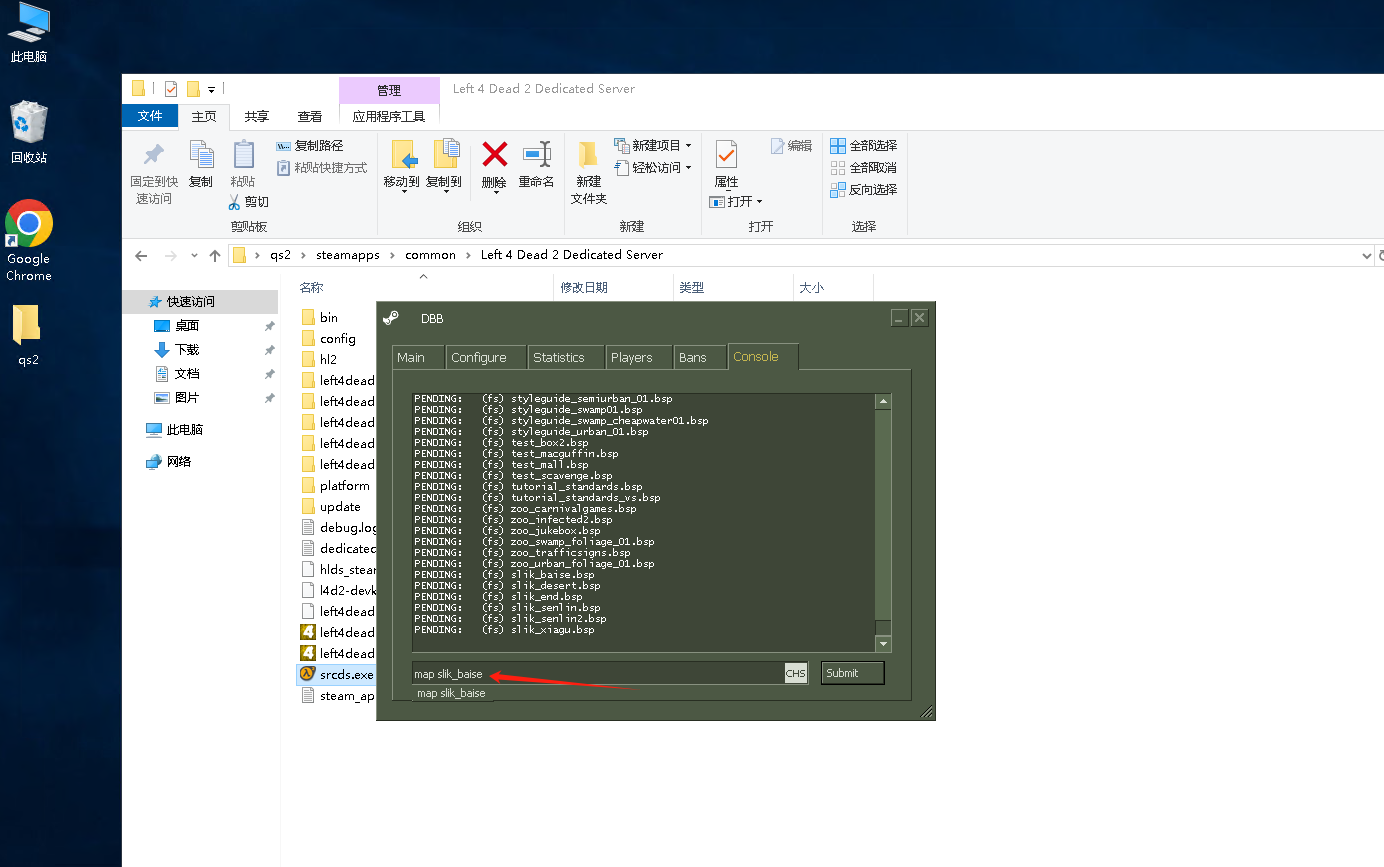Click Select none in ribbon
This screenshot has width=1384, height=867.
click(x=864, y=168)
